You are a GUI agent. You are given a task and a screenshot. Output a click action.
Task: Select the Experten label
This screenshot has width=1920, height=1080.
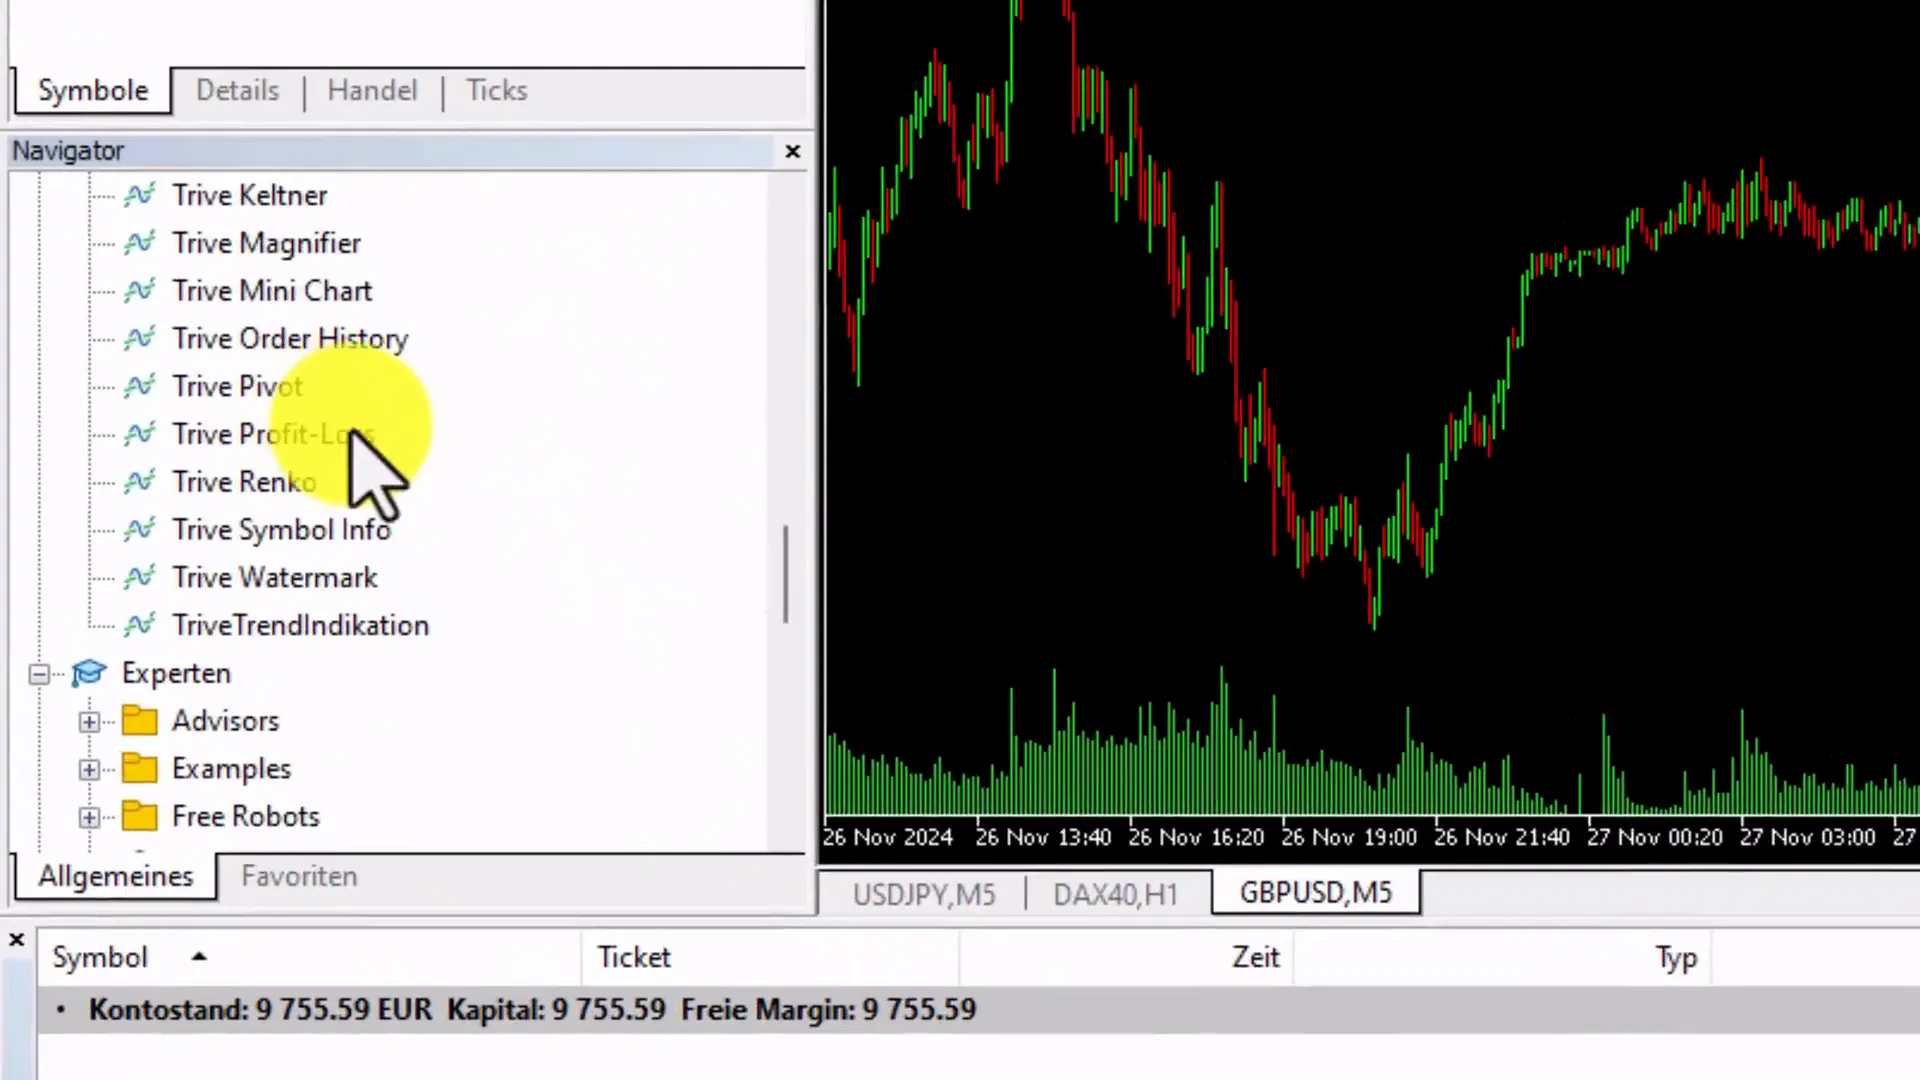tap(176, 673)
